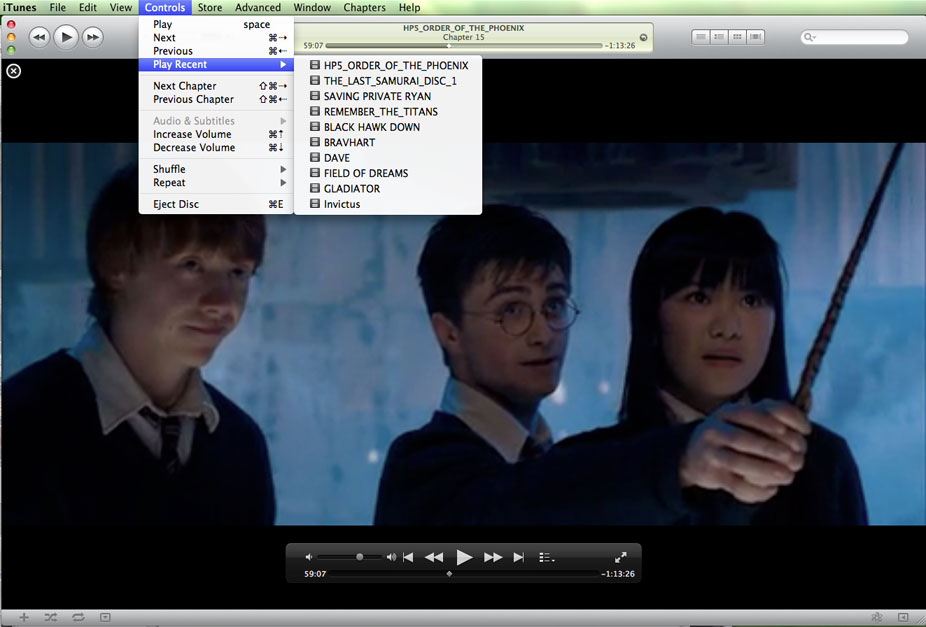Play BRAVHART from recent list
The height and width of the screenshot is (627, 926).
click(388, 142)
